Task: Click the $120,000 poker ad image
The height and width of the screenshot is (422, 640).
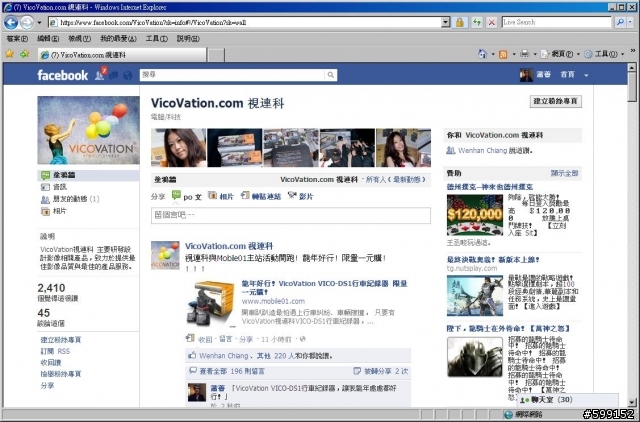Action: pos(475,215)
